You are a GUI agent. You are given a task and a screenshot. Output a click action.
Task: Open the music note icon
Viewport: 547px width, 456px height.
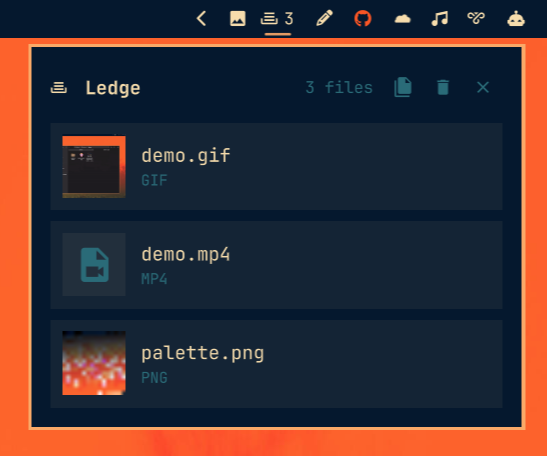pyautogui.click(x=440, y=18)
